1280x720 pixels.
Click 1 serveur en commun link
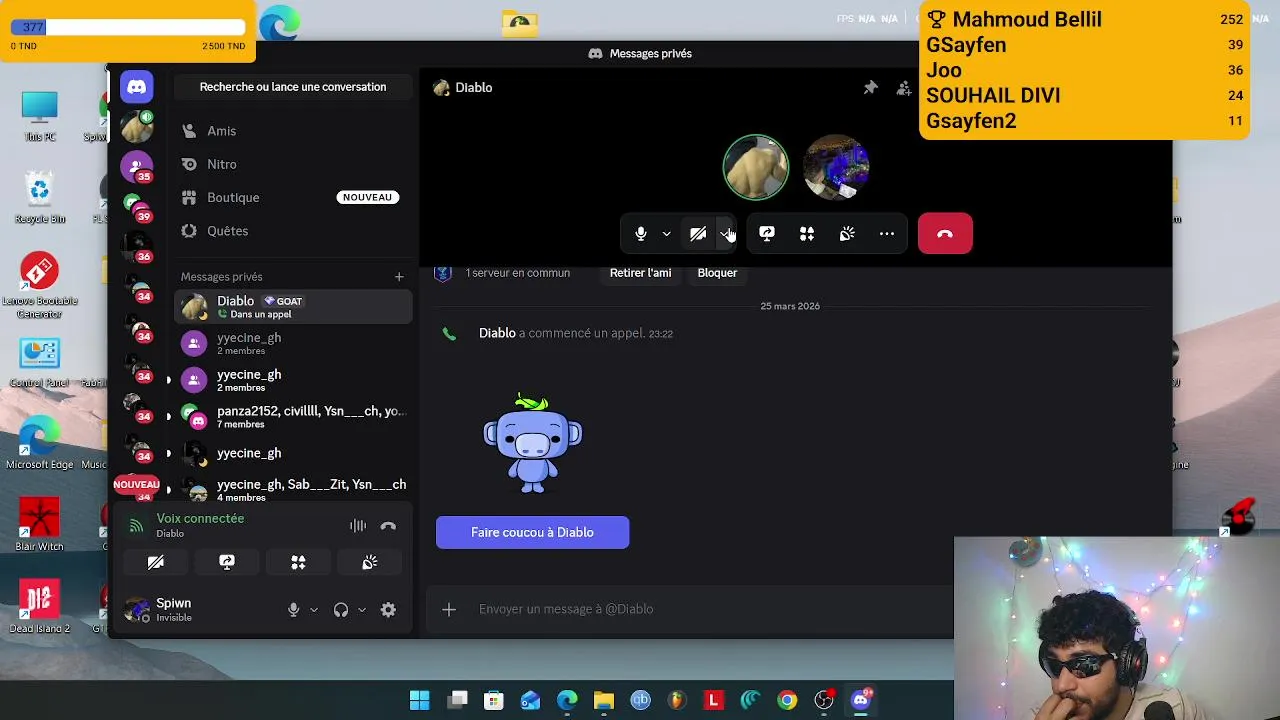coord(517,273)
